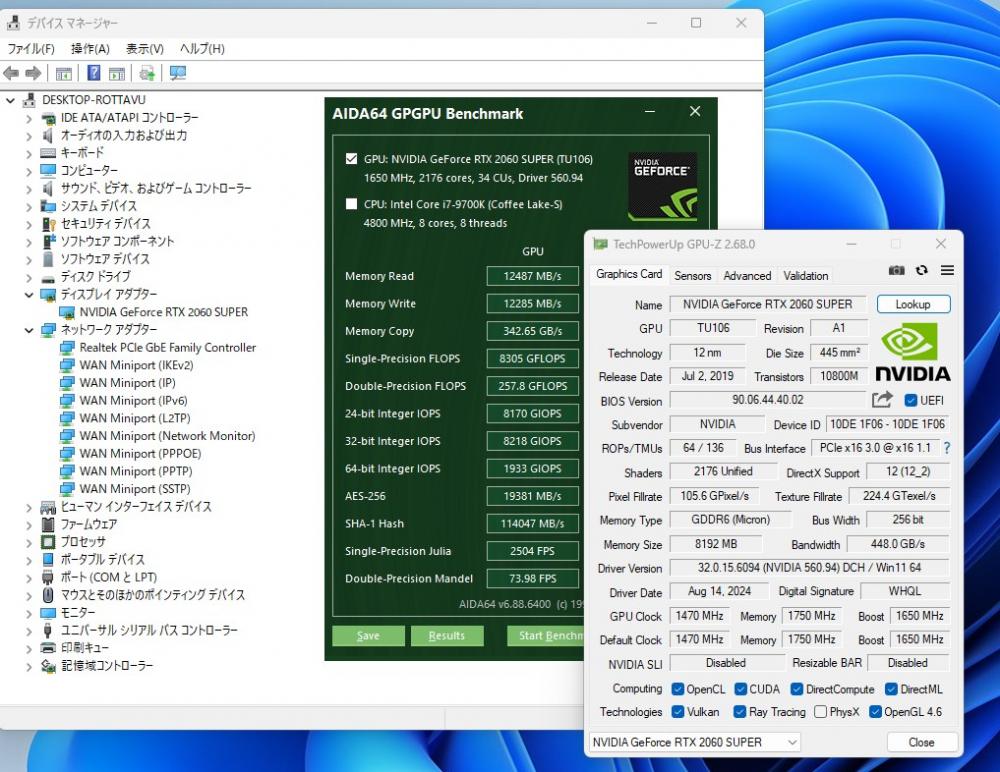
Task: Enable the CPU Intel Core i7-9700K checkbox
Action: tap(351, 204)
